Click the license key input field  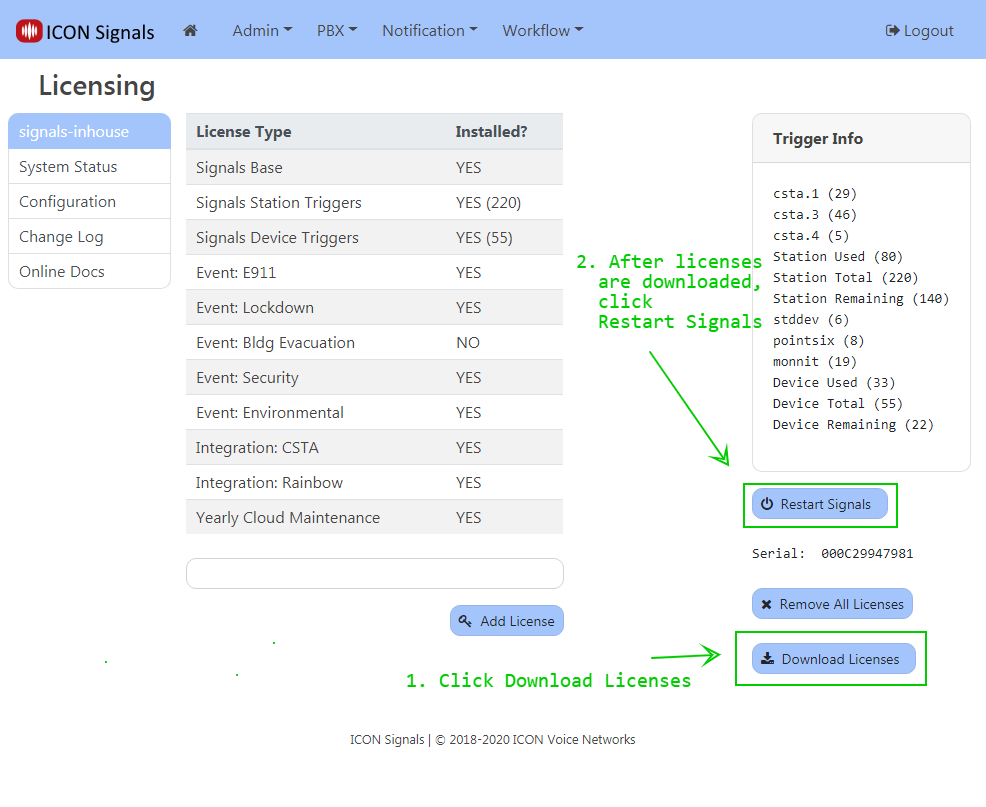374,574
